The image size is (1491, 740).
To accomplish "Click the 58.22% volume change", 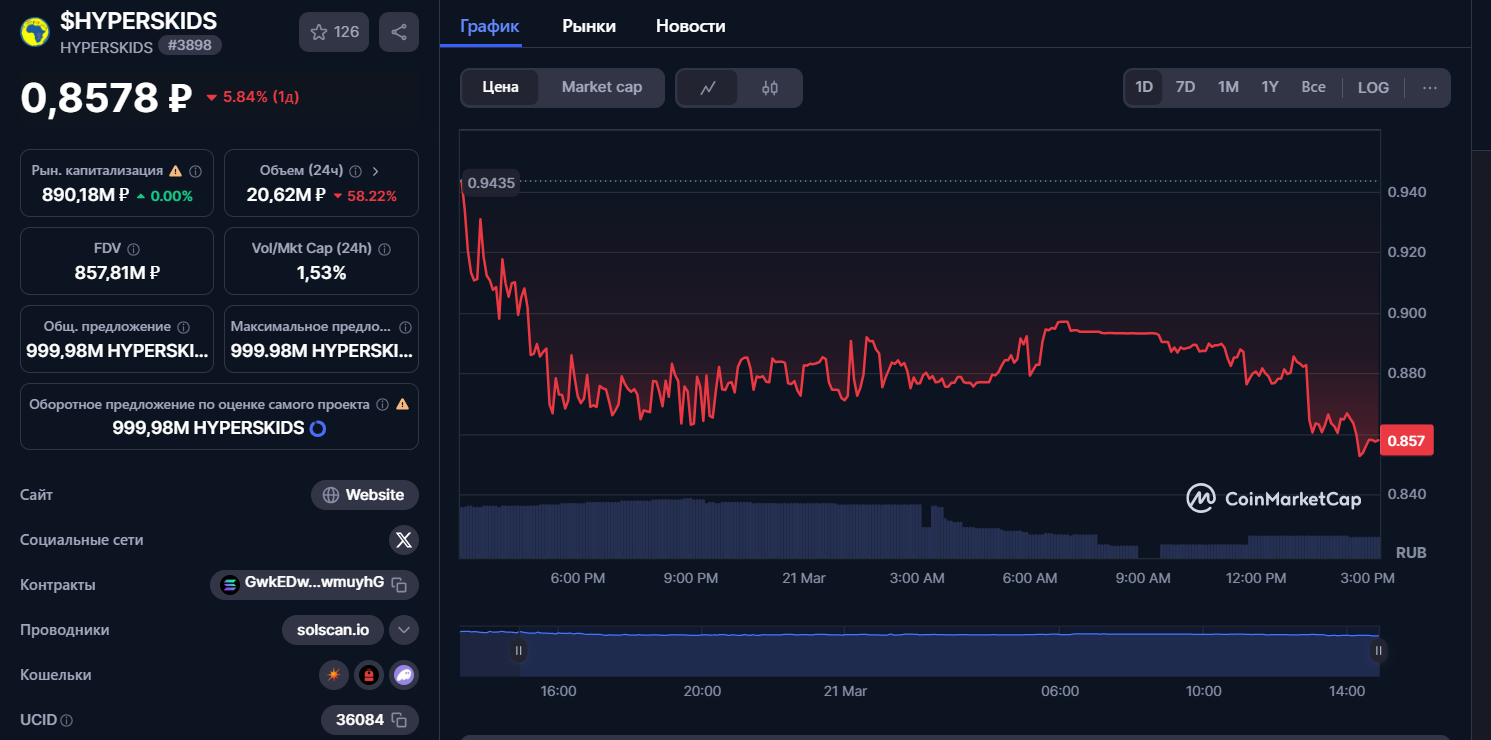I will 365,196.
